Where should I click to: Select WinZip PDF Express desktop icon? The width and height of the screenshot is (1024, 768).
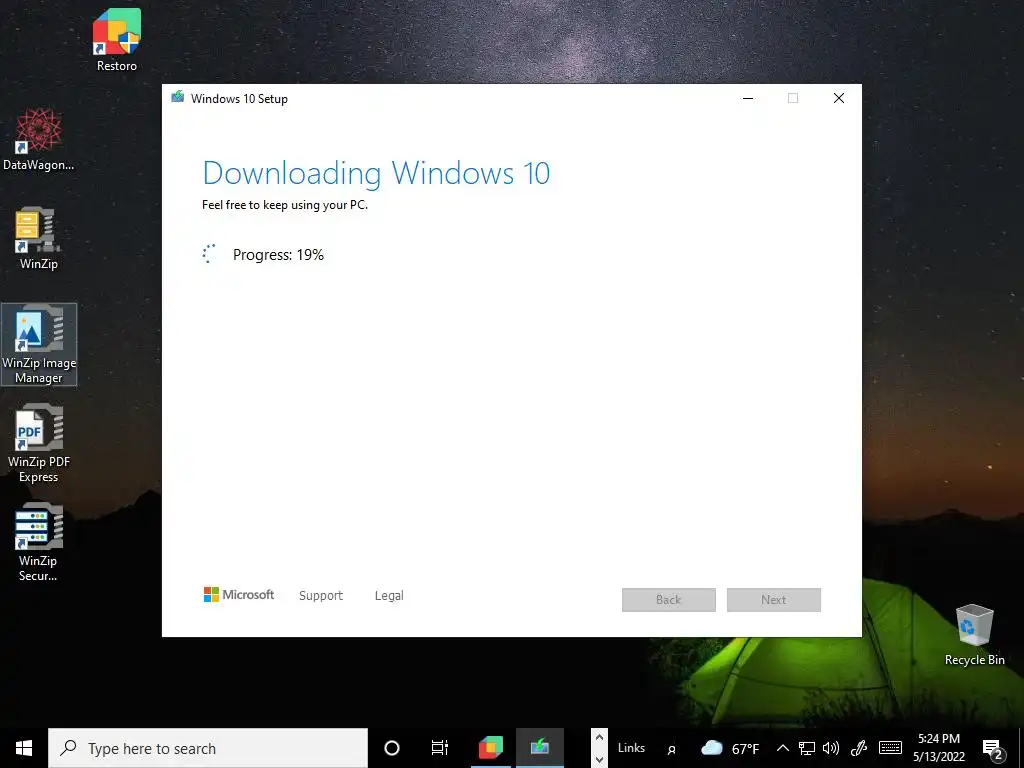click(x=39, y=443)
